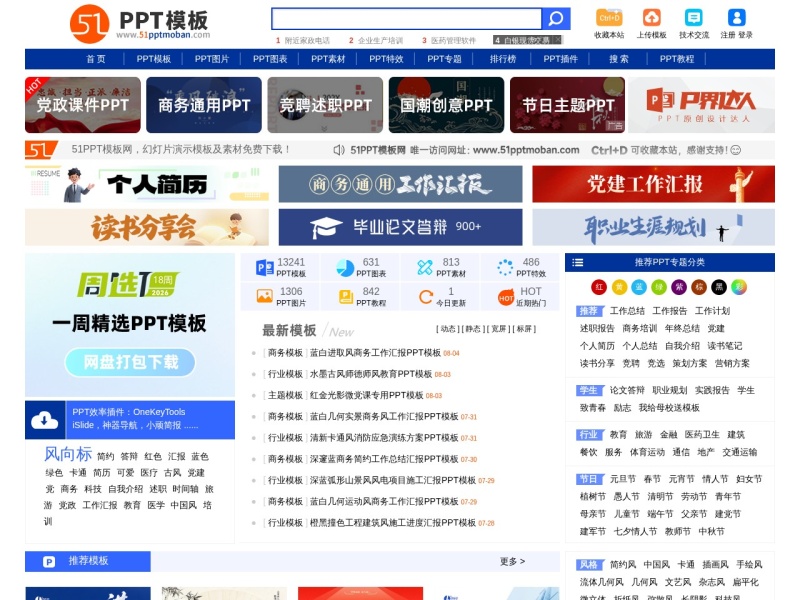Open the 工作总结 category link
The image size is (800, 600).
(x=627, y=311)
